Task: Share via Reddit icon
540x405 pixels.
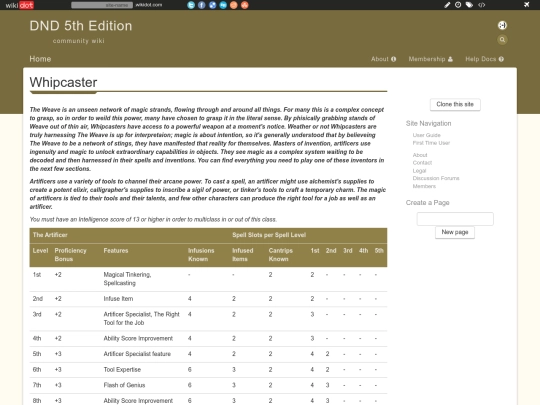Action: (x=234, y=5)
